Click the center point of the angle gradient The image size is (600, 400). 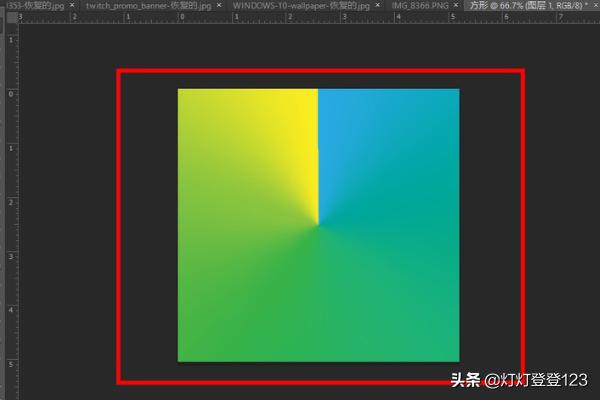[318, 225]
